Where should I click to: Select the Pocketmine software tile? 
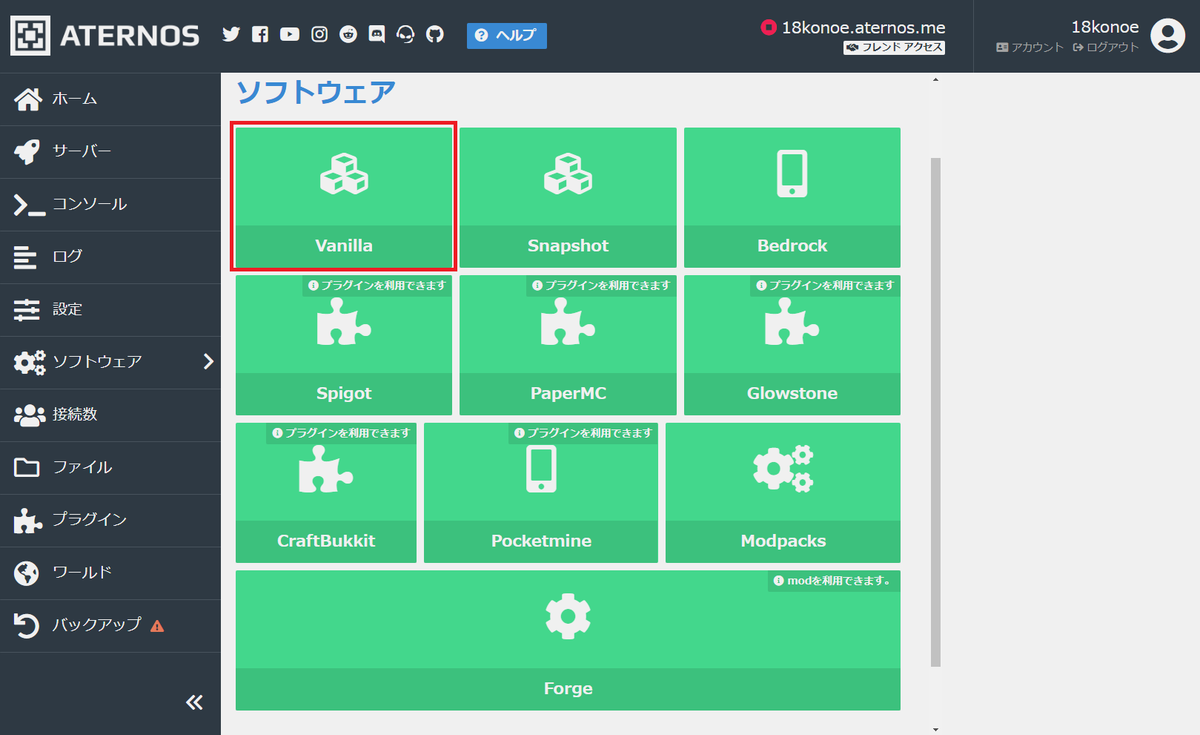click(x=541, y=493)
